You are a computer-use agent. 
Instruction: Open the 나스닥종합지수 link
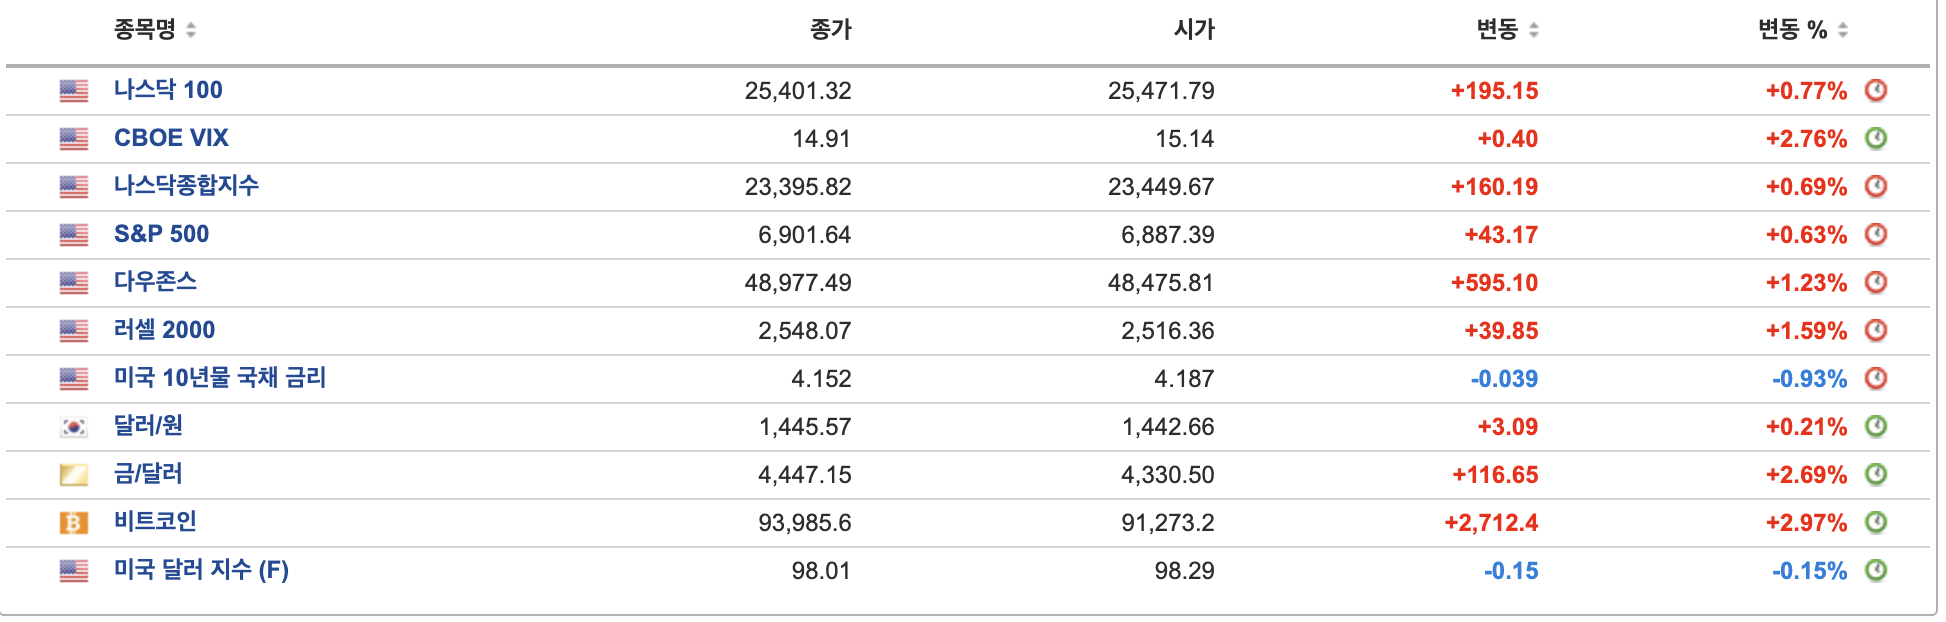(x=186, y=185)
